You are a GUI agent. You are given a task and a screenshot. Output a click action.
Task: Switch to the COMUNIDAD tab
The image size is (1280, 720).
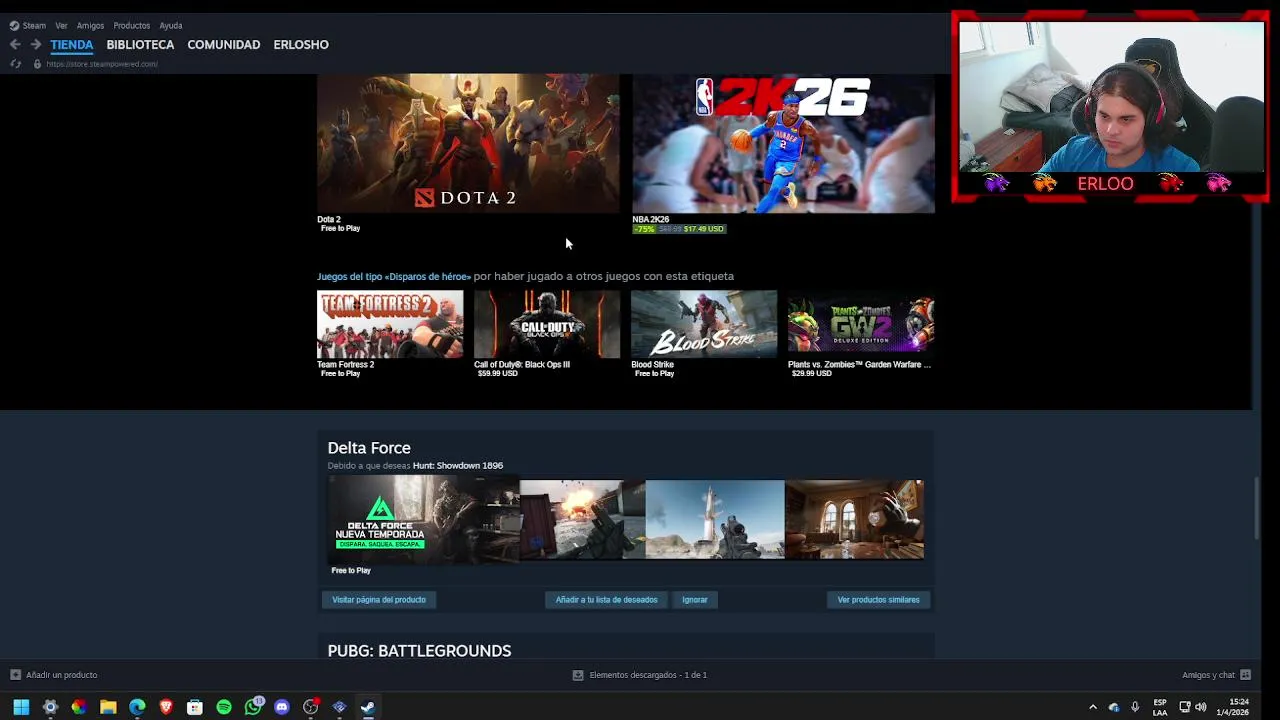224,45
